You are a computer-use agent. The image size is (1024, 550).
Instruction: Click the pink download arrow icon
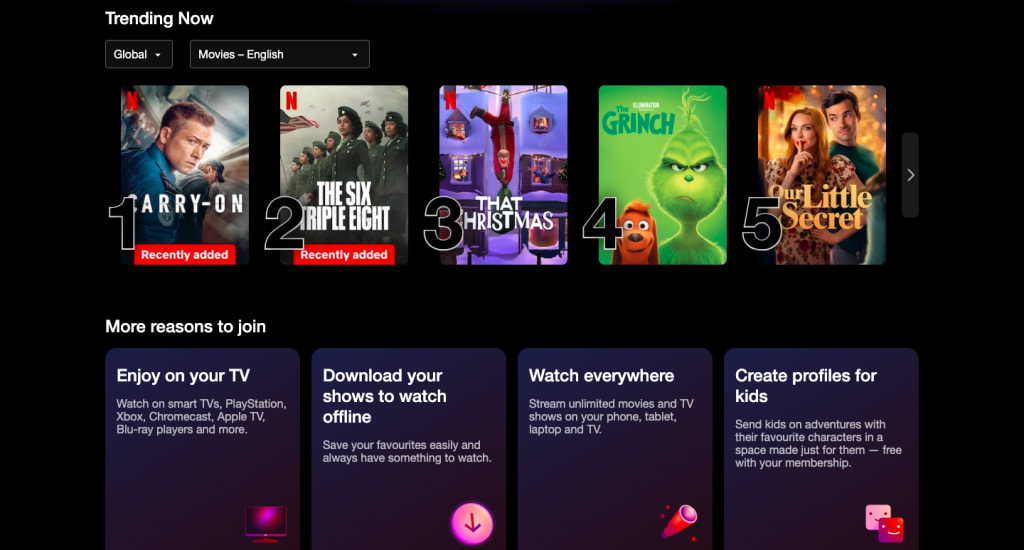(x=472, y=524)
